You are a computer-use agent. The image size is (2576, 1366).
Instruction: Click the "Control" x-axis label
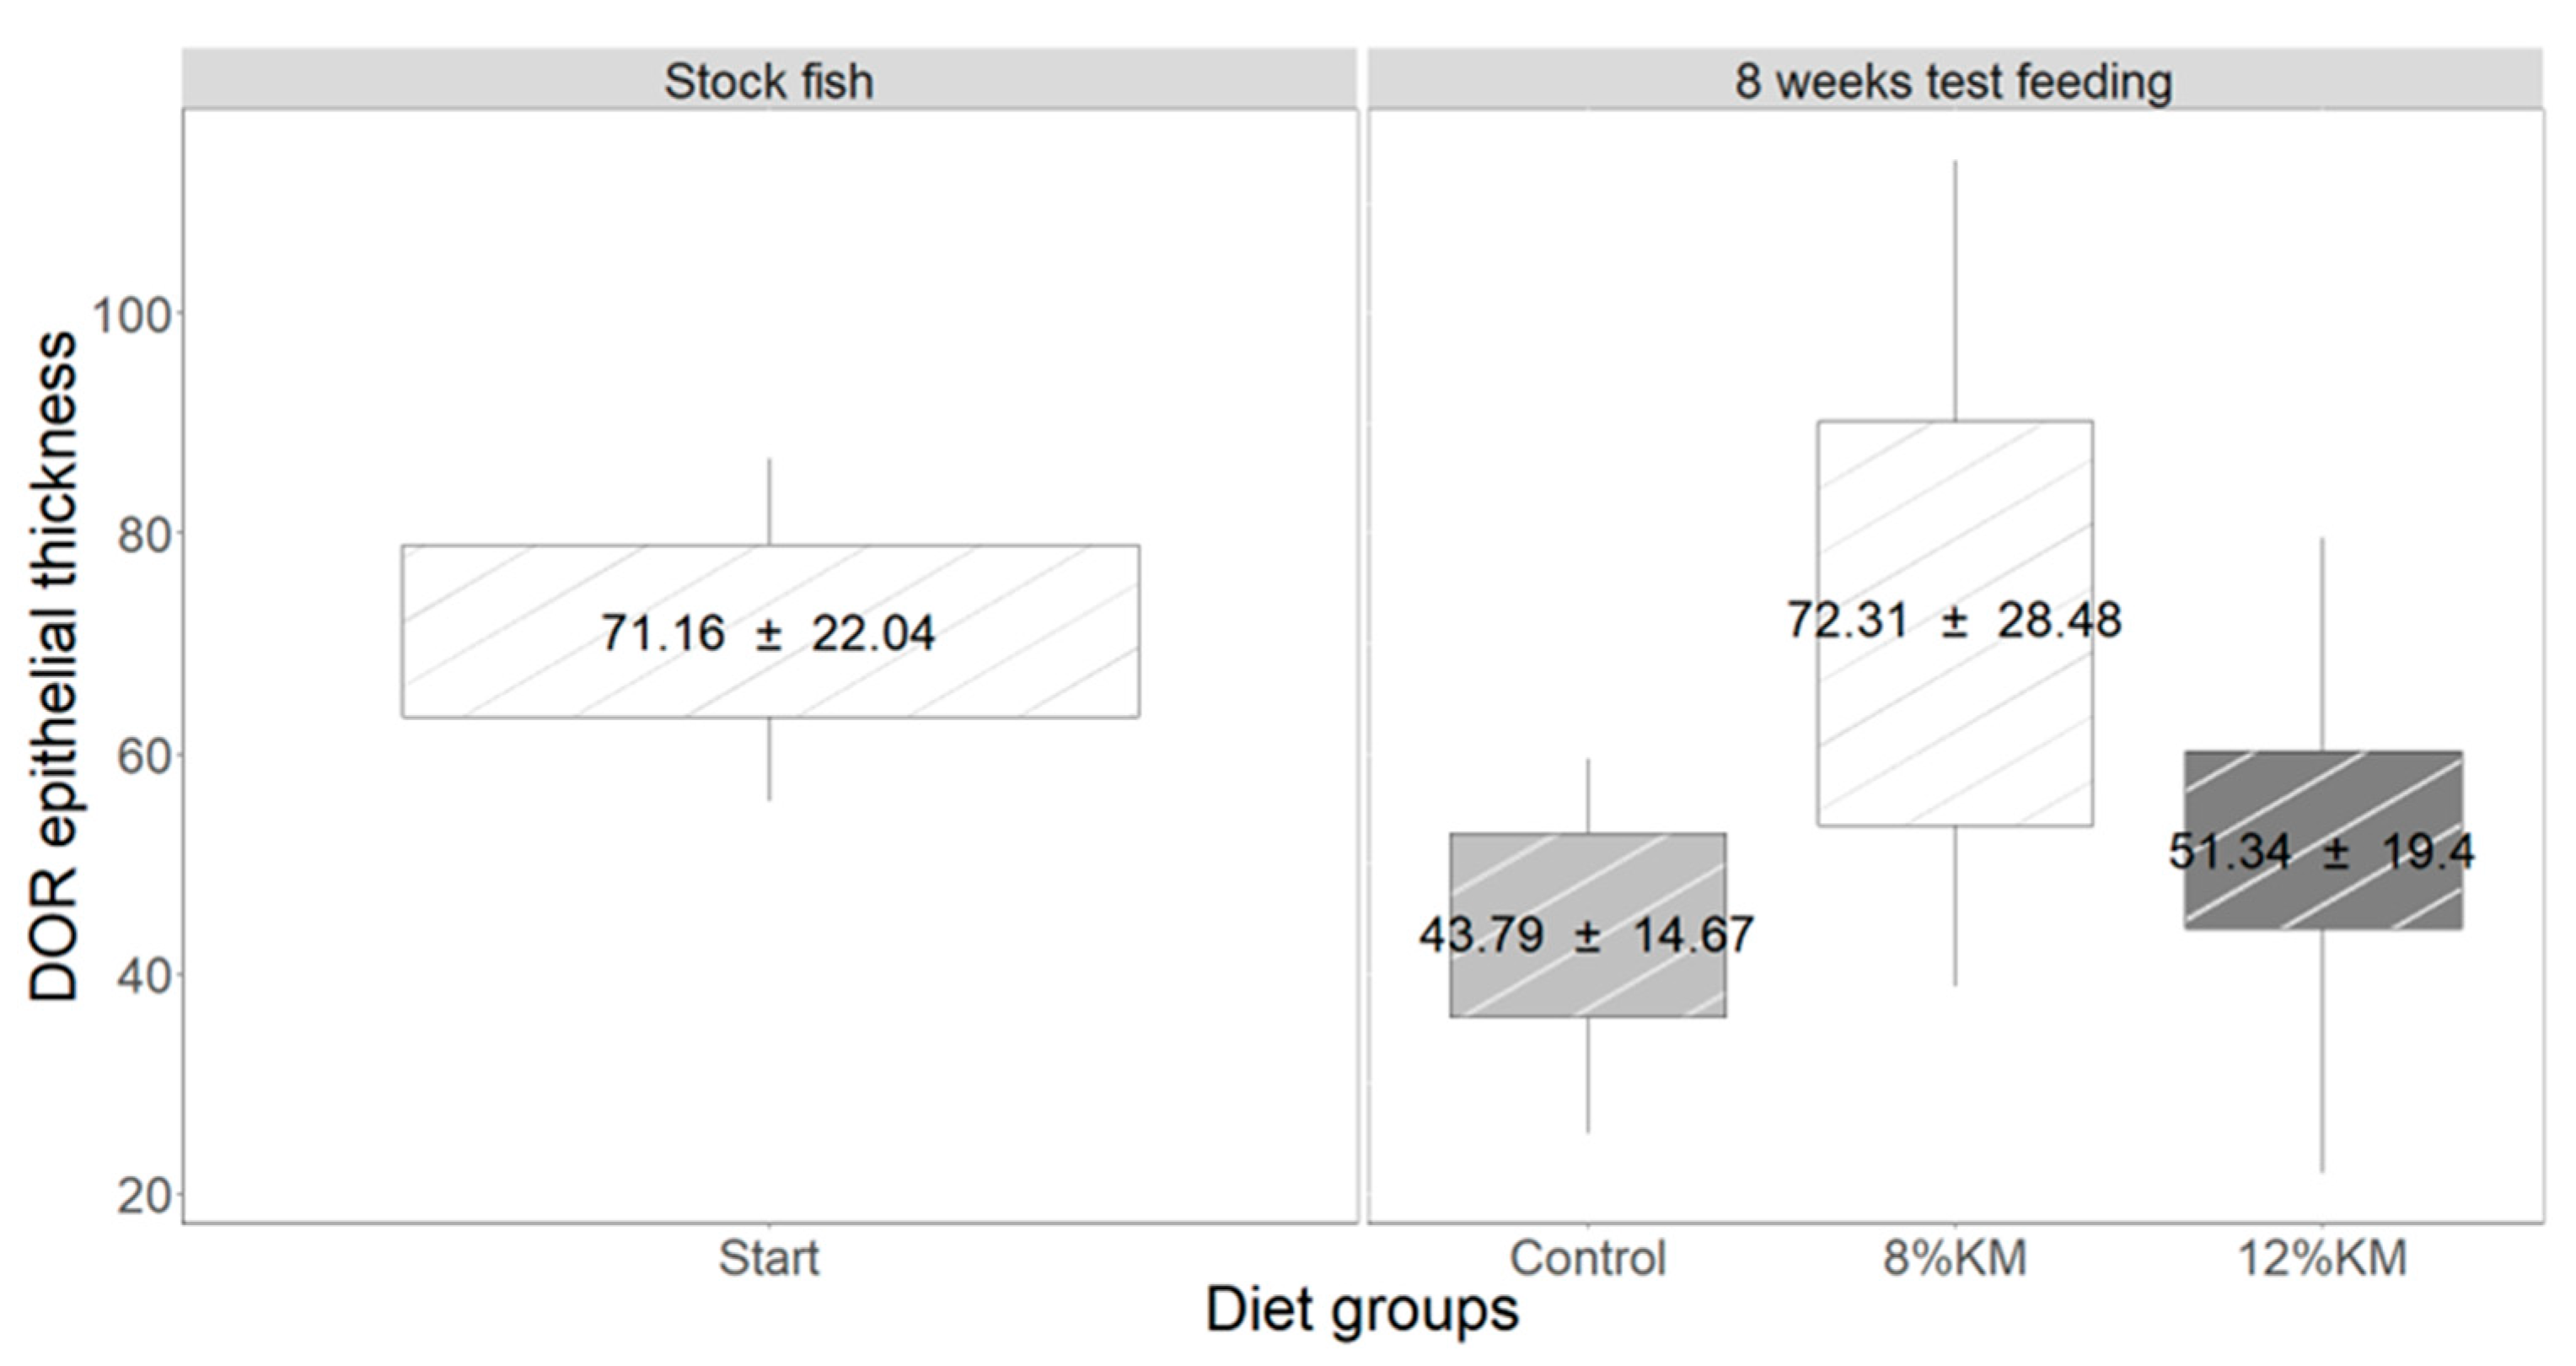(x=1588, y=1258)
